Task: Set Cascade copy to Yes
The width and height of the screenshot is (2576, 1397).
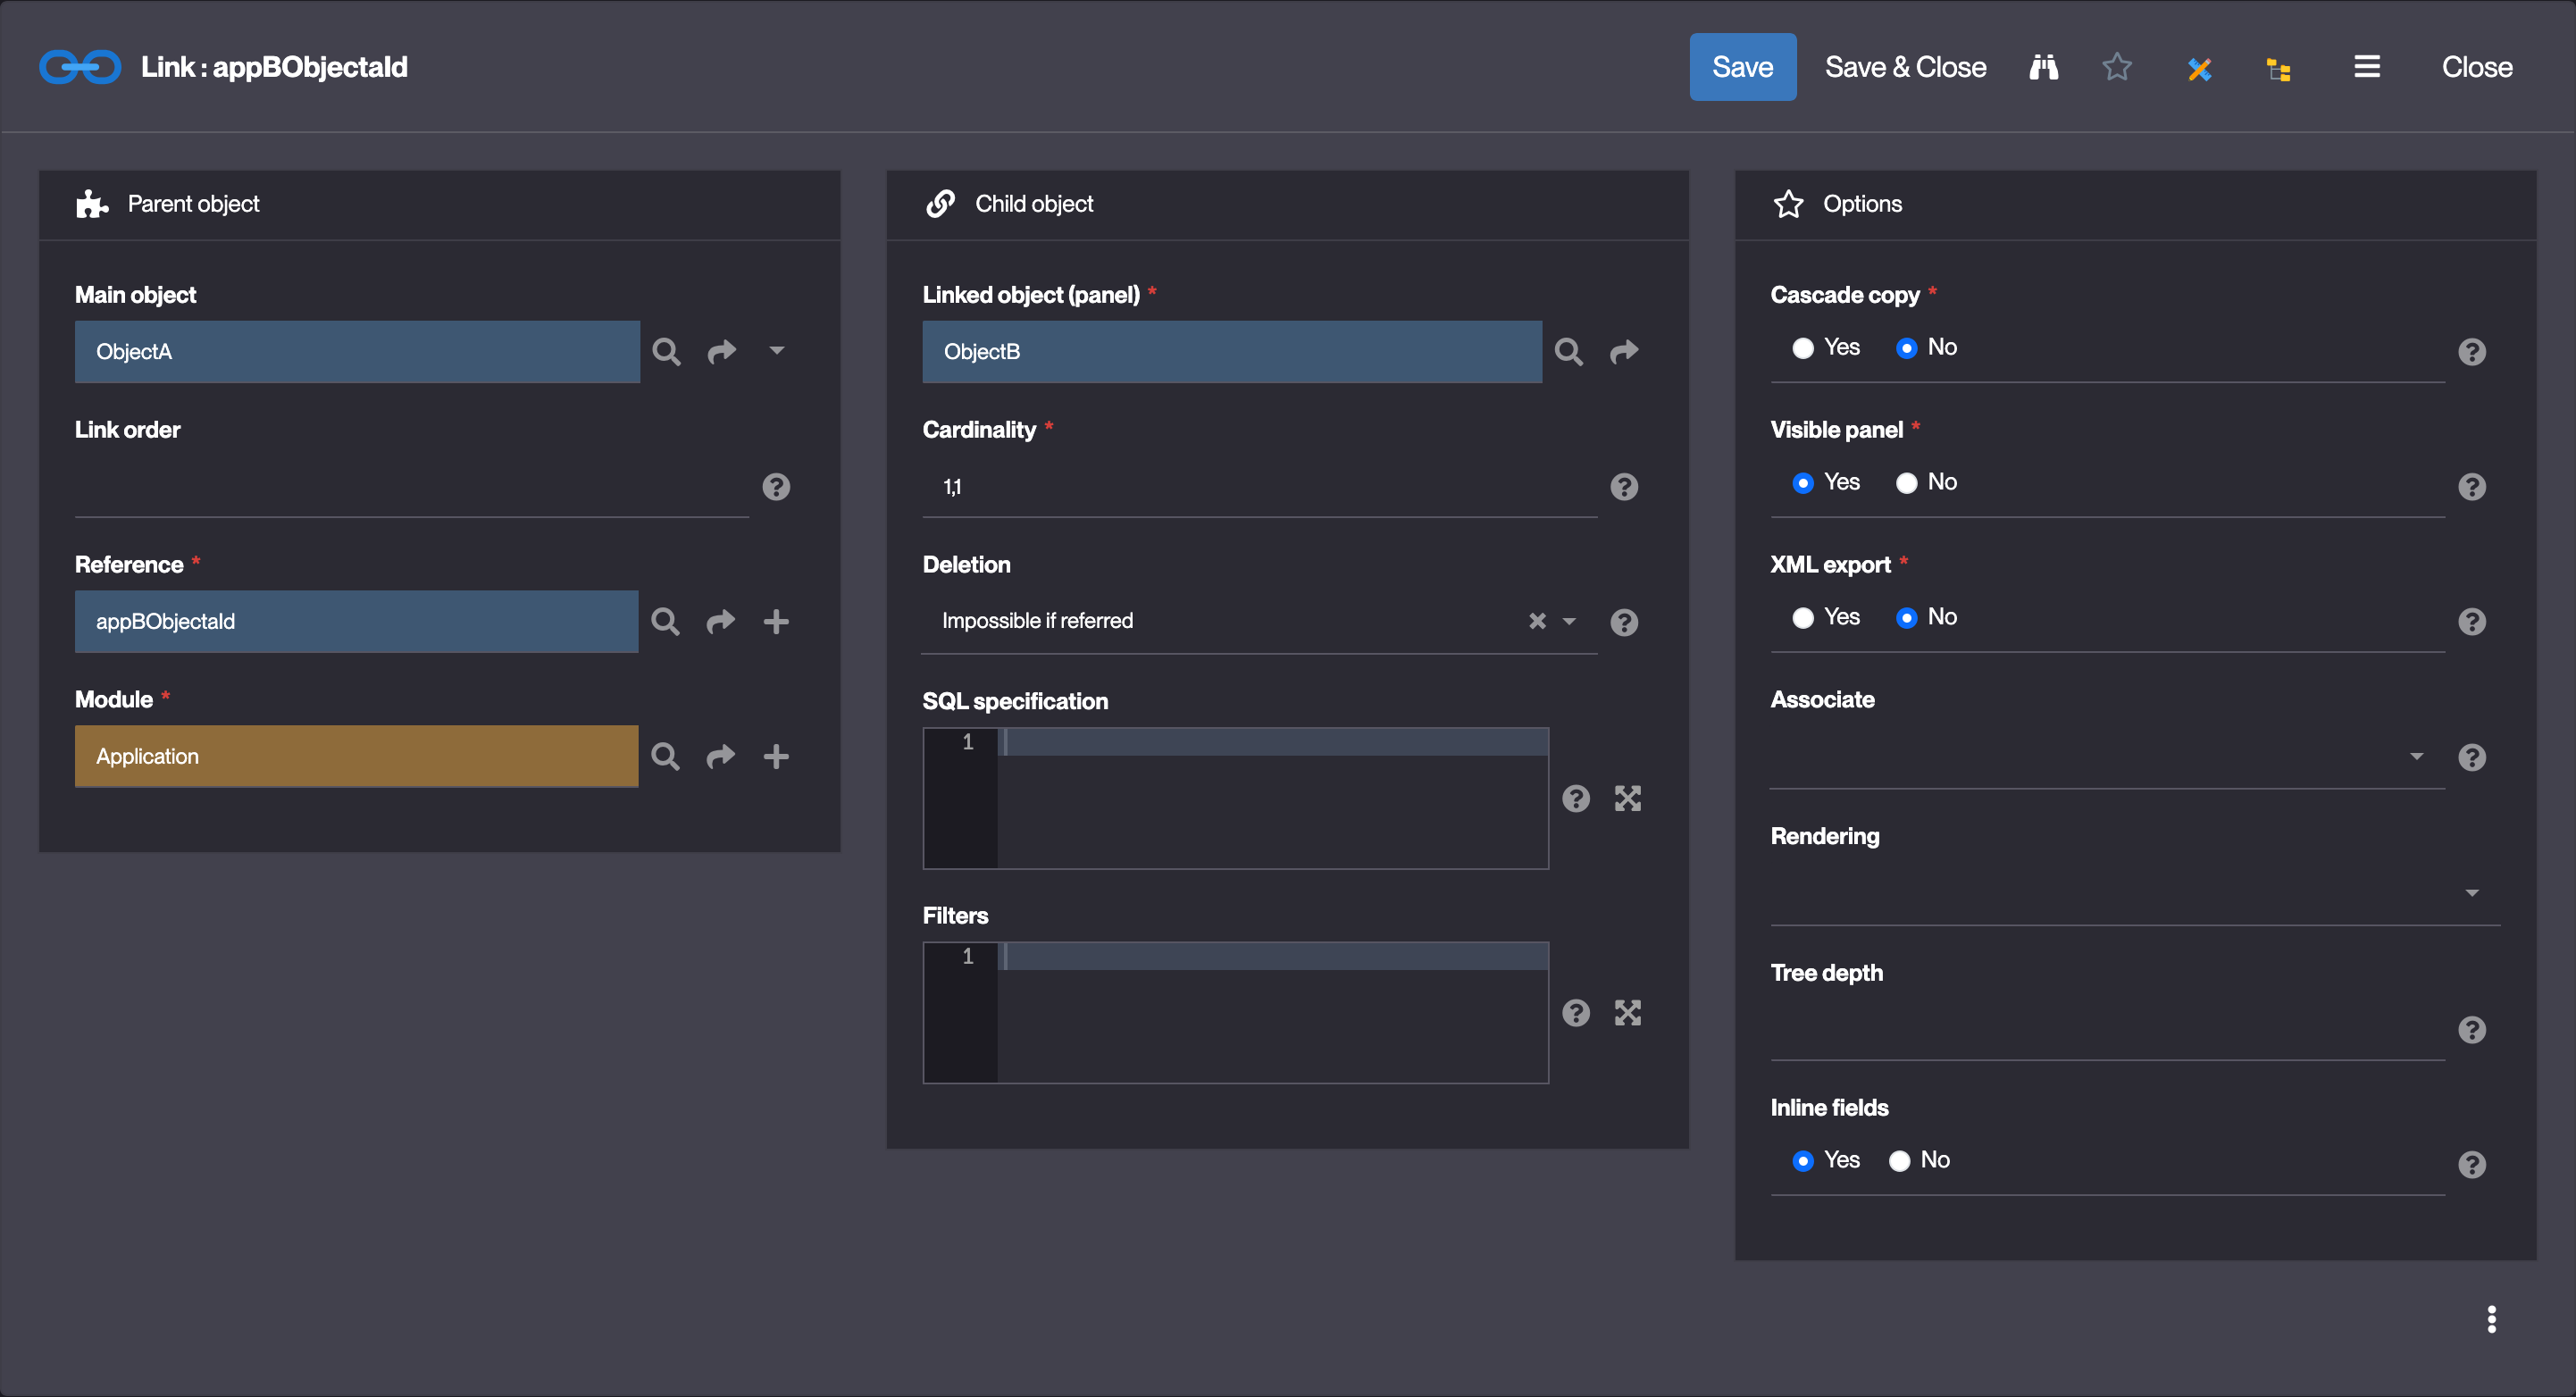Action: [x=1803, y=348]
